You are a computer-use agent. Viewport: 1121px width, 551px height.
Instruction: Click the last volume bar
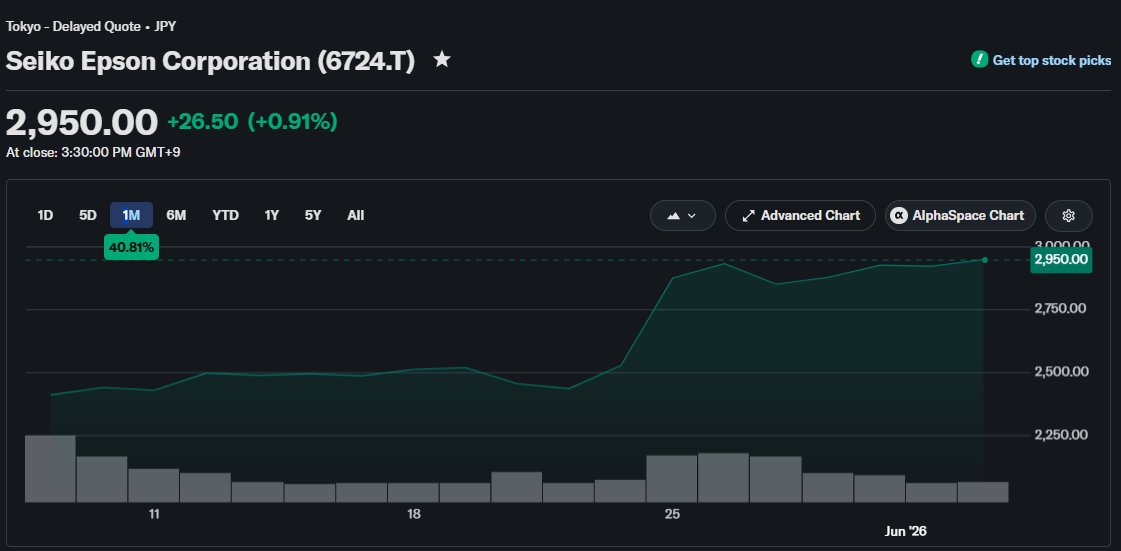(x=983, y=492)
